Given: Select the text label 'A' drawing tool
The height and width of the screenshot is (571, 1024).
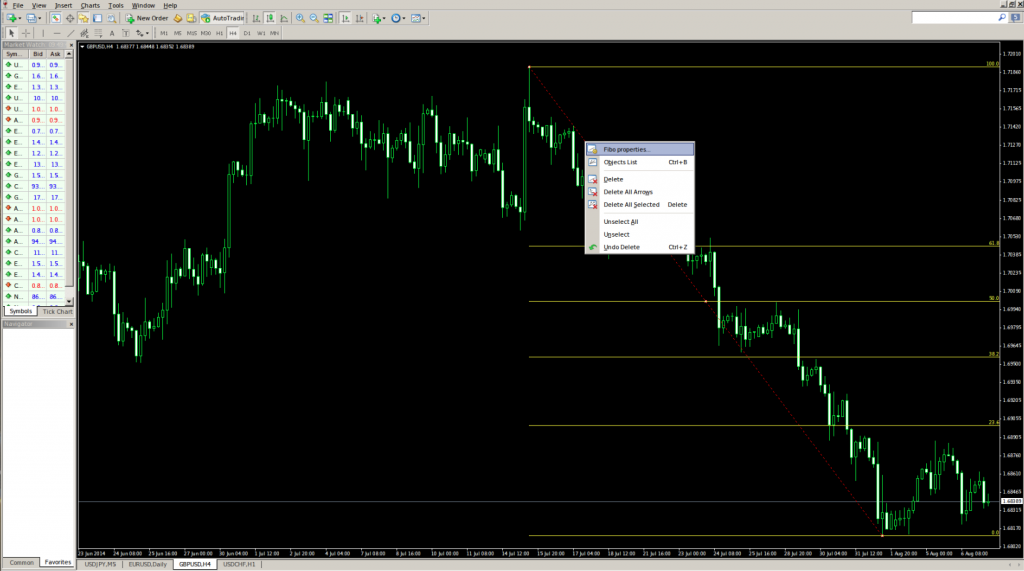Looking at the screenshot, I should [x=110, y=33].
